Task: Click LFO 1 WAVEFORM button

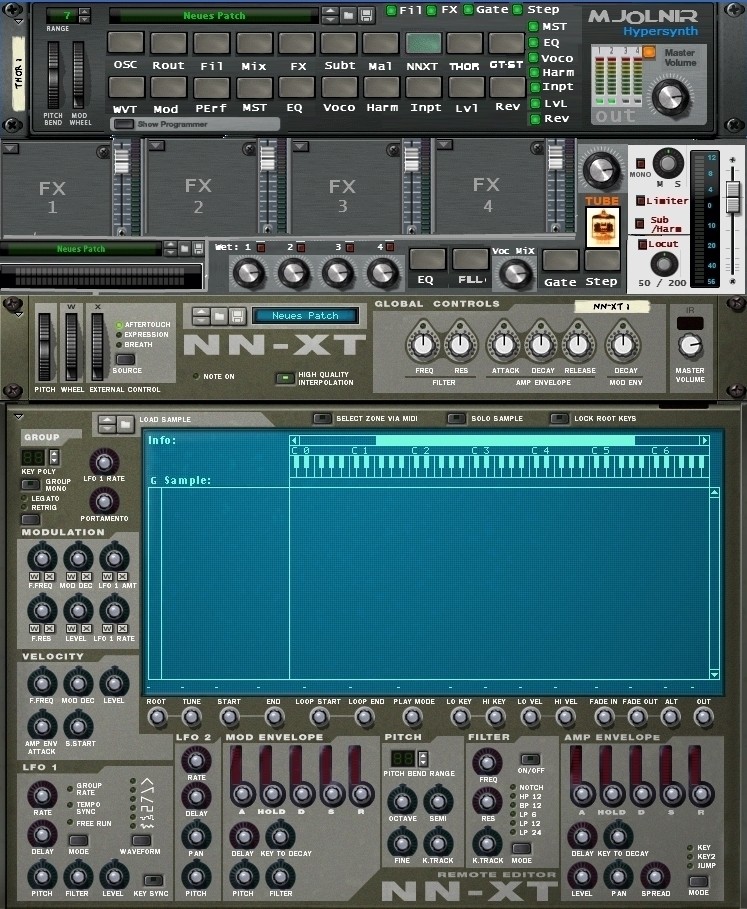Action: click(141, 839)
